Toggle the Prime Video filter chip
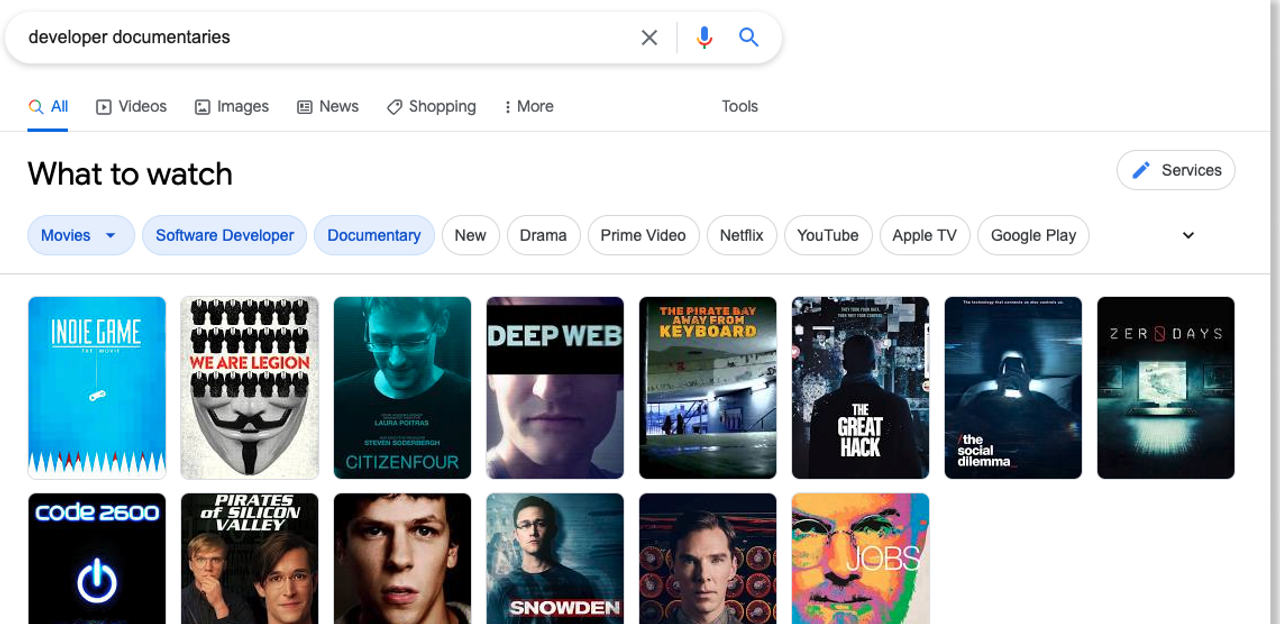Screen dimensions: 1280x624 pyautogui.click(x=643, y=235)
